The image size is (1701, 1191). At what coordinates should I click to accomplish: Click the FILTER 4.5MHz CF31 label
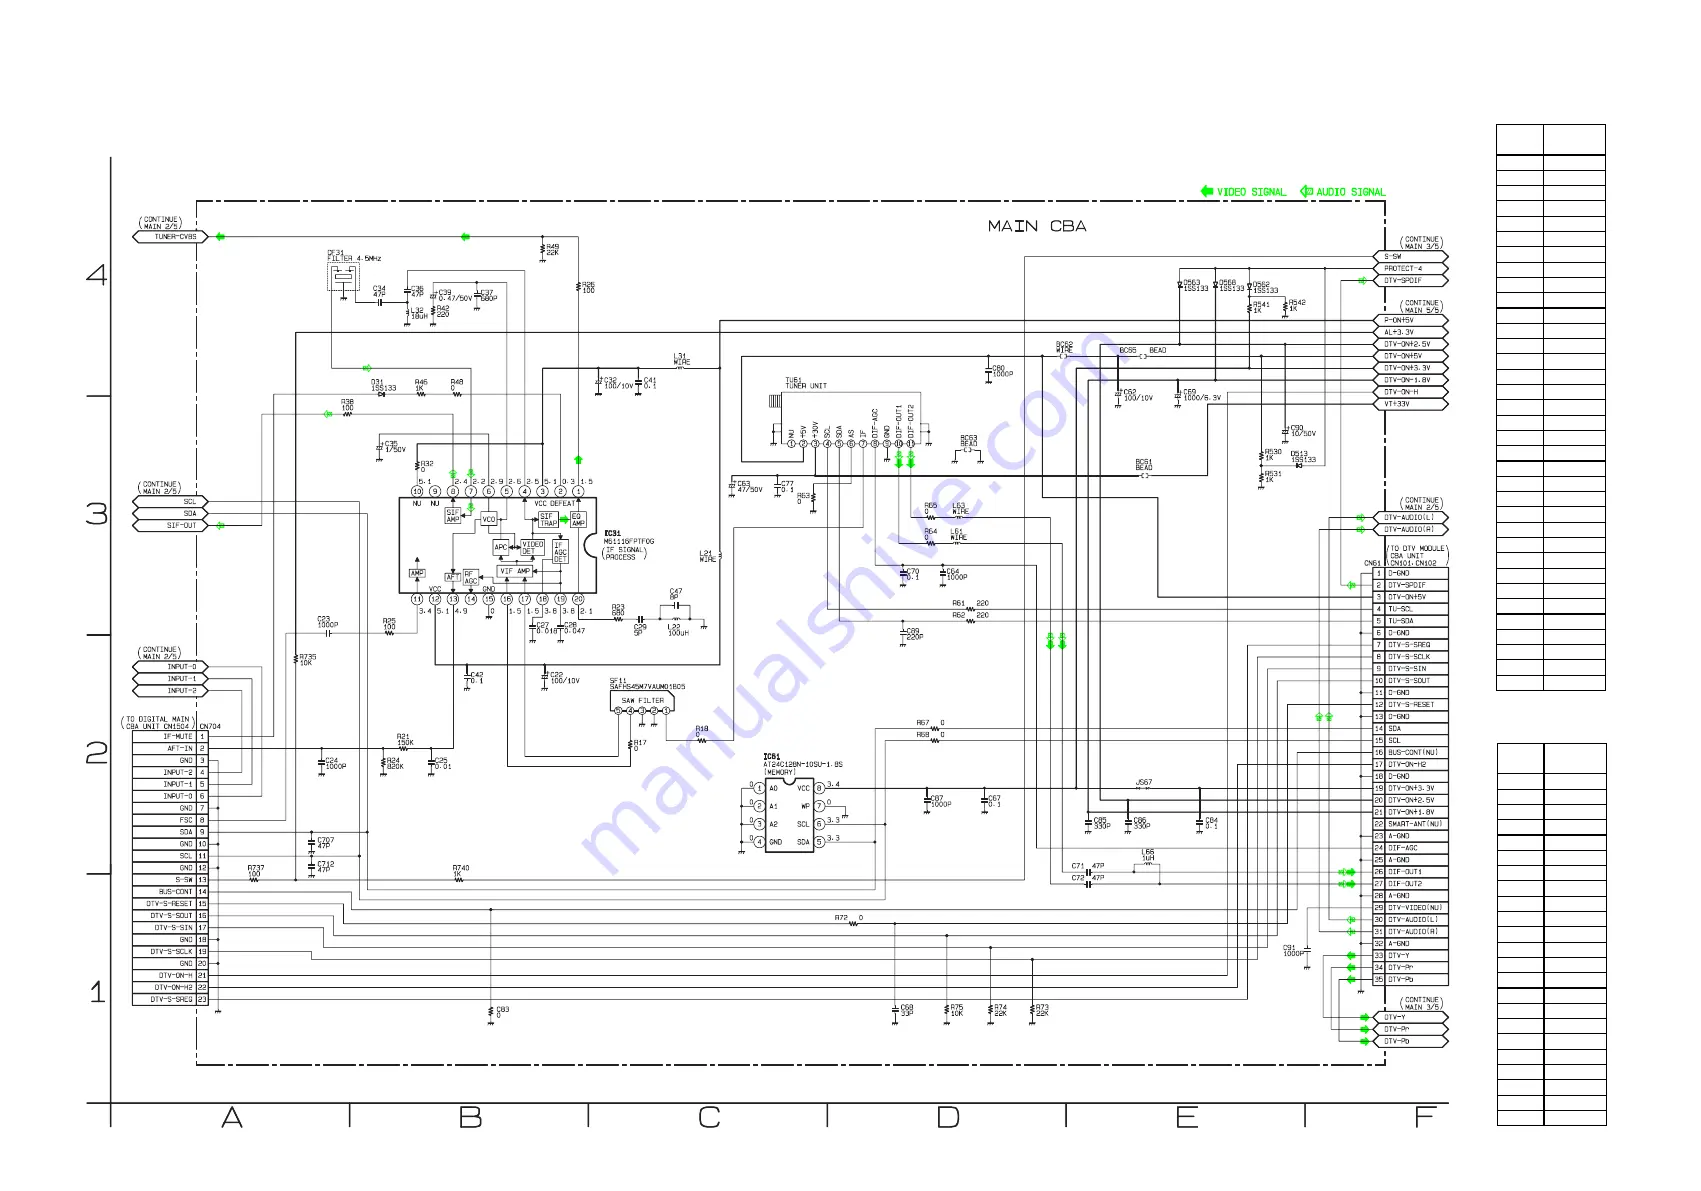point(354,256)
